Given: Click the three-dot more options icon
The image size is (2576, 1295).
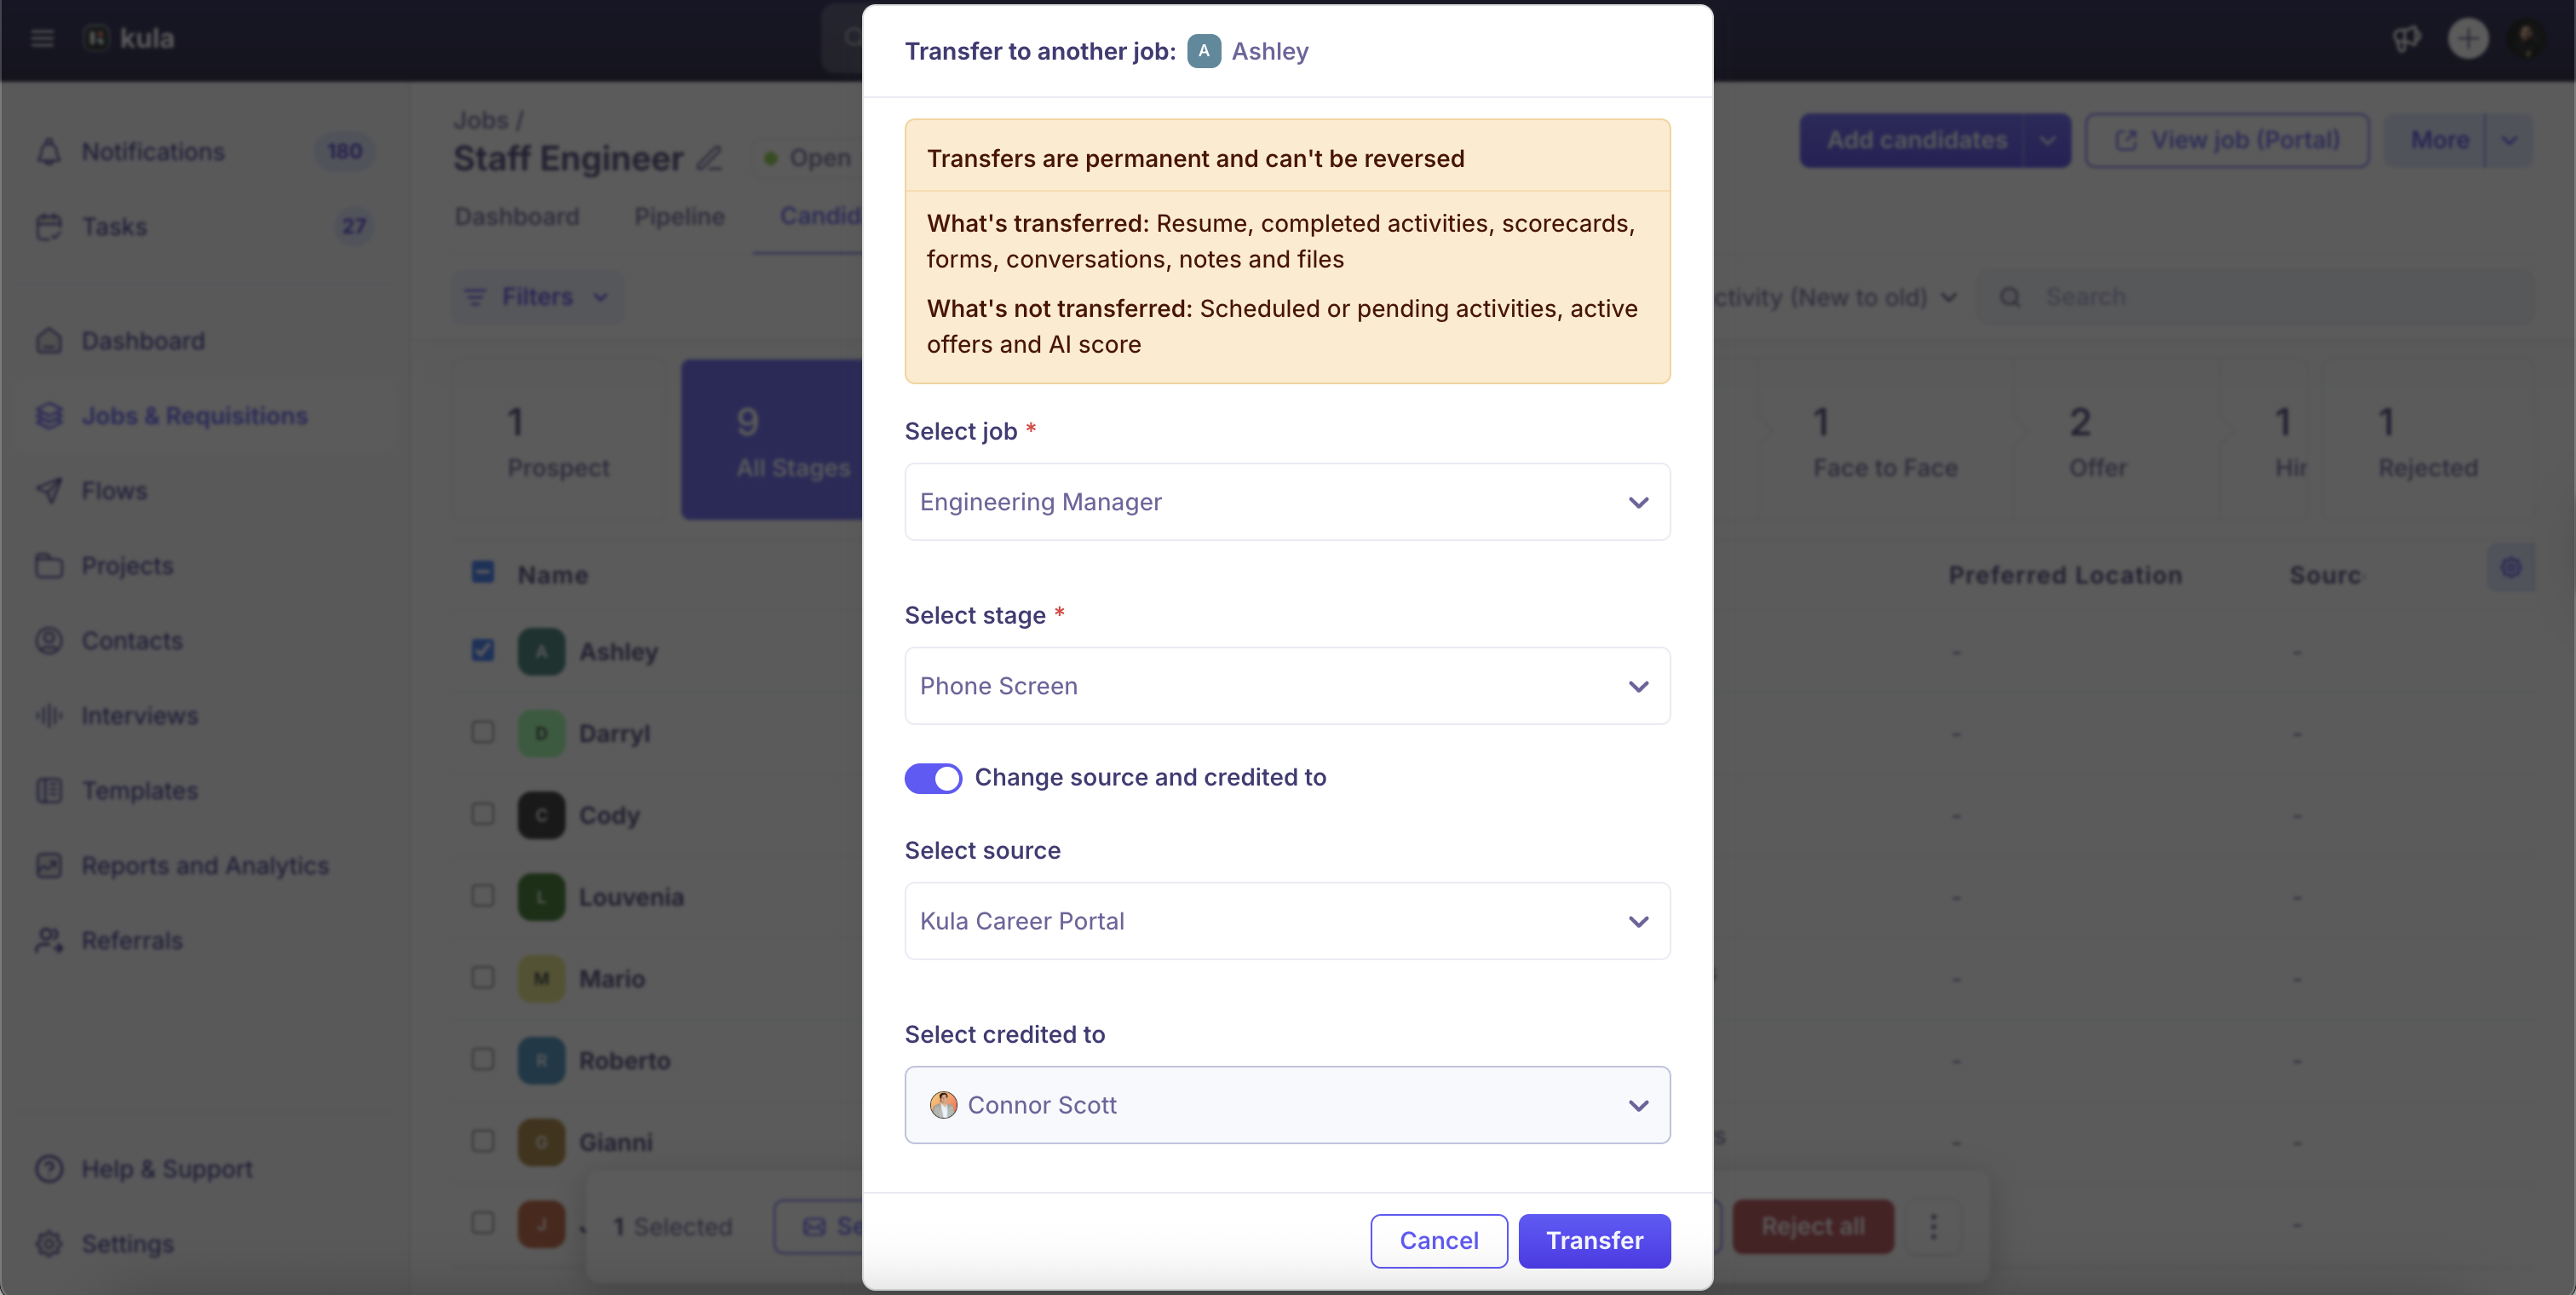Looking at the screenshot, I should [1933, 1226].
